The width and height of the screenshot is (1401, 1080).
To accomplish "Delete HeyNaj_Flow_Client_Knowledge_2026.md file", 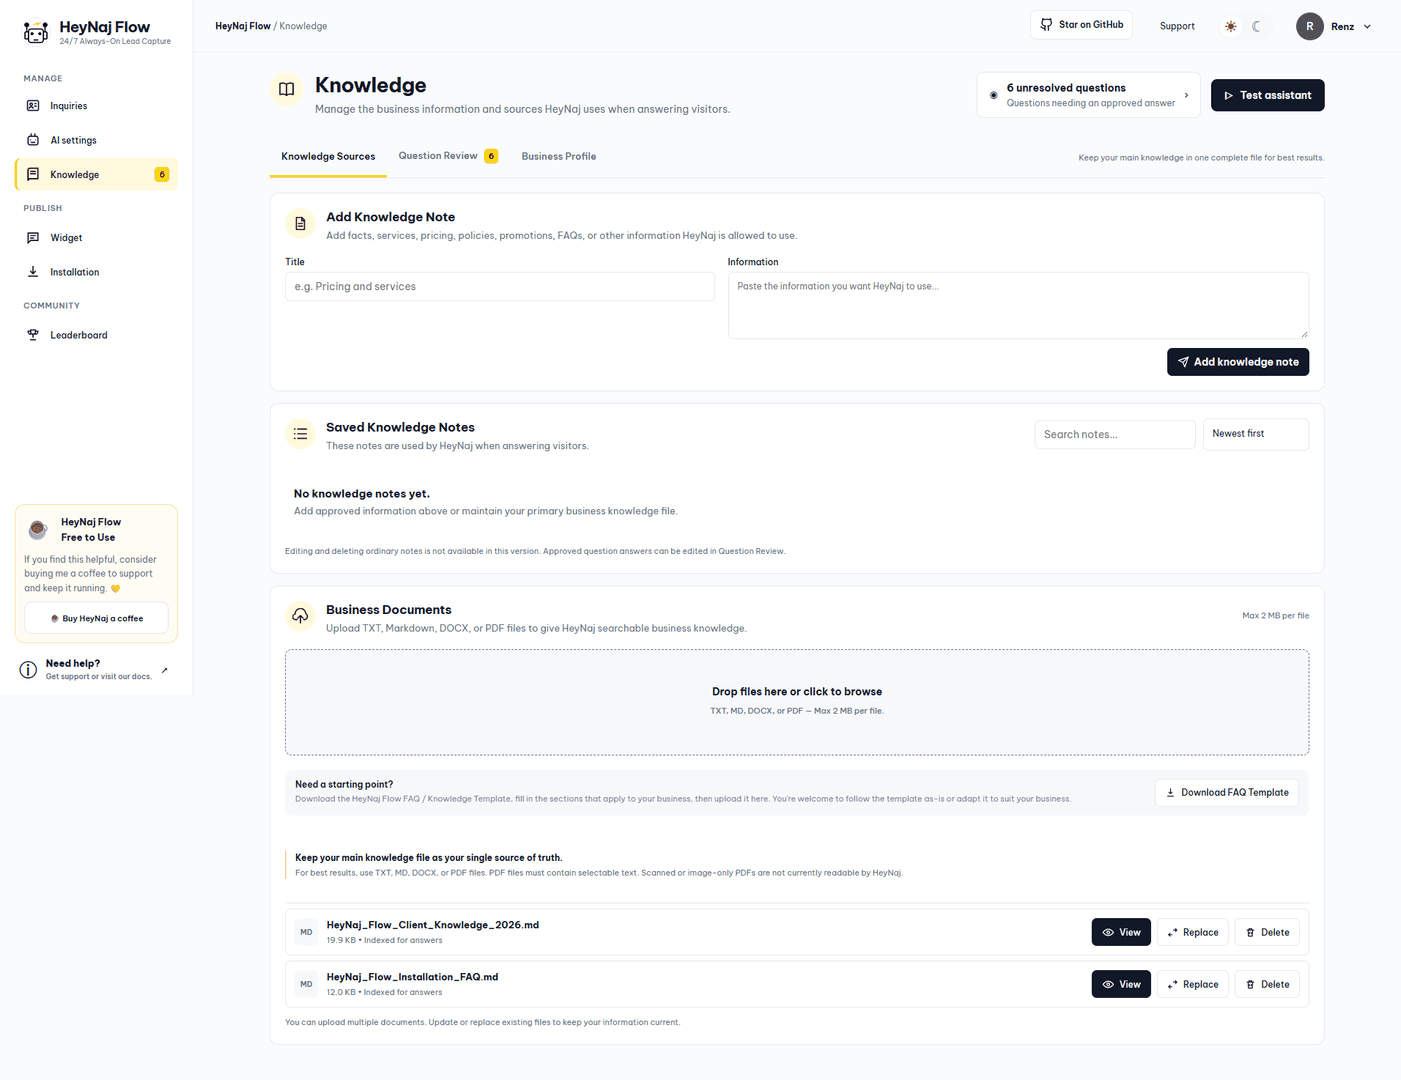I will pyautogui.click(x=1267, y=932).
